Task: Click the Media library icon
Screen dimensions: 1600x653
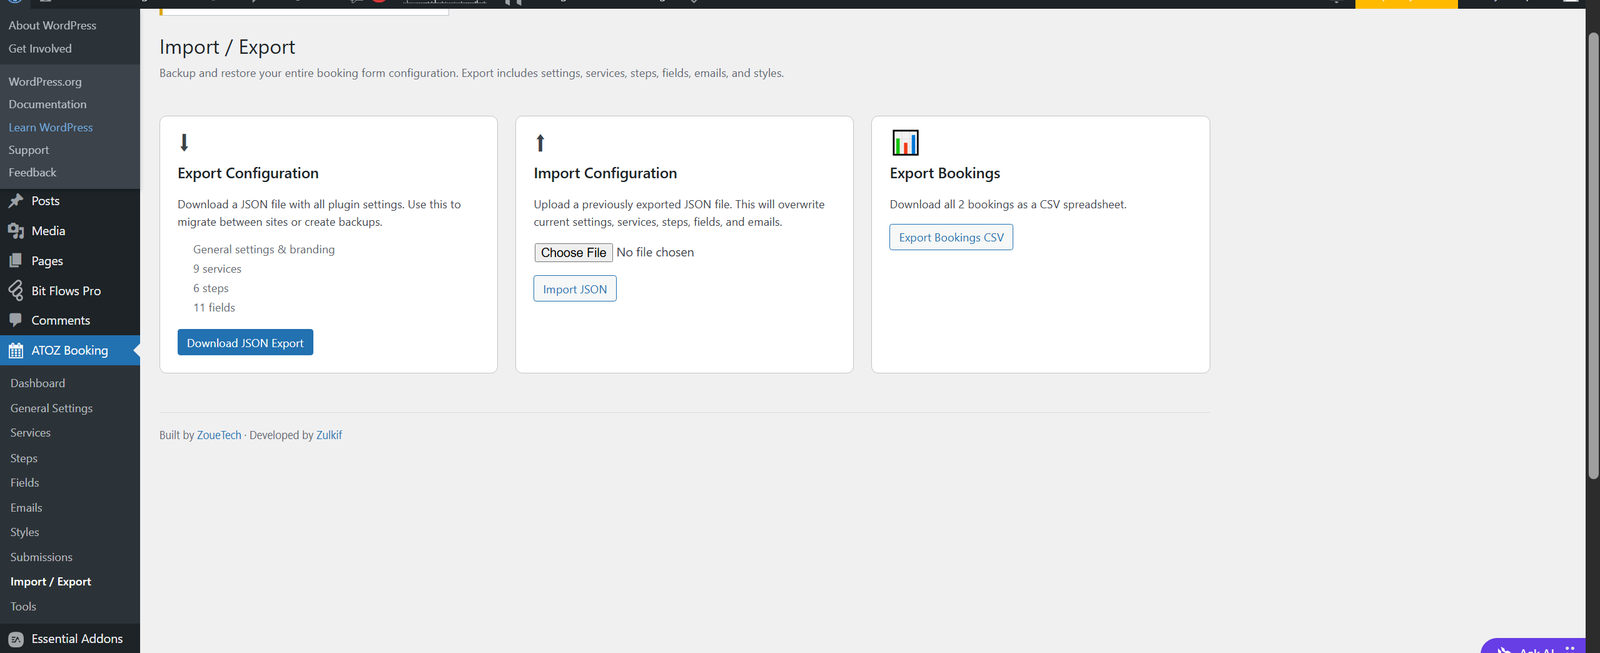Action: coord(16,231)
